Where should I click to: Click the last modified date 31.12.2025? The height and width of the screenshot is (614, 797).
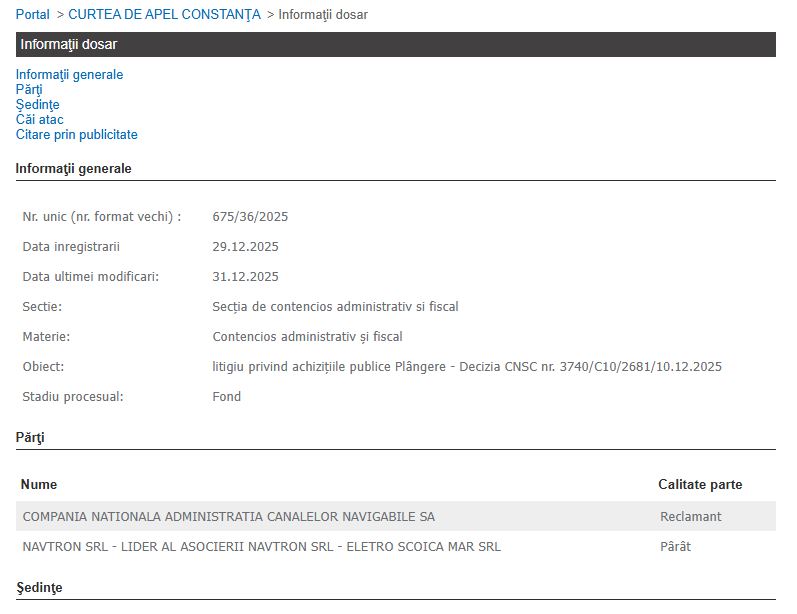pyautogui.click(x=245, y=277)
